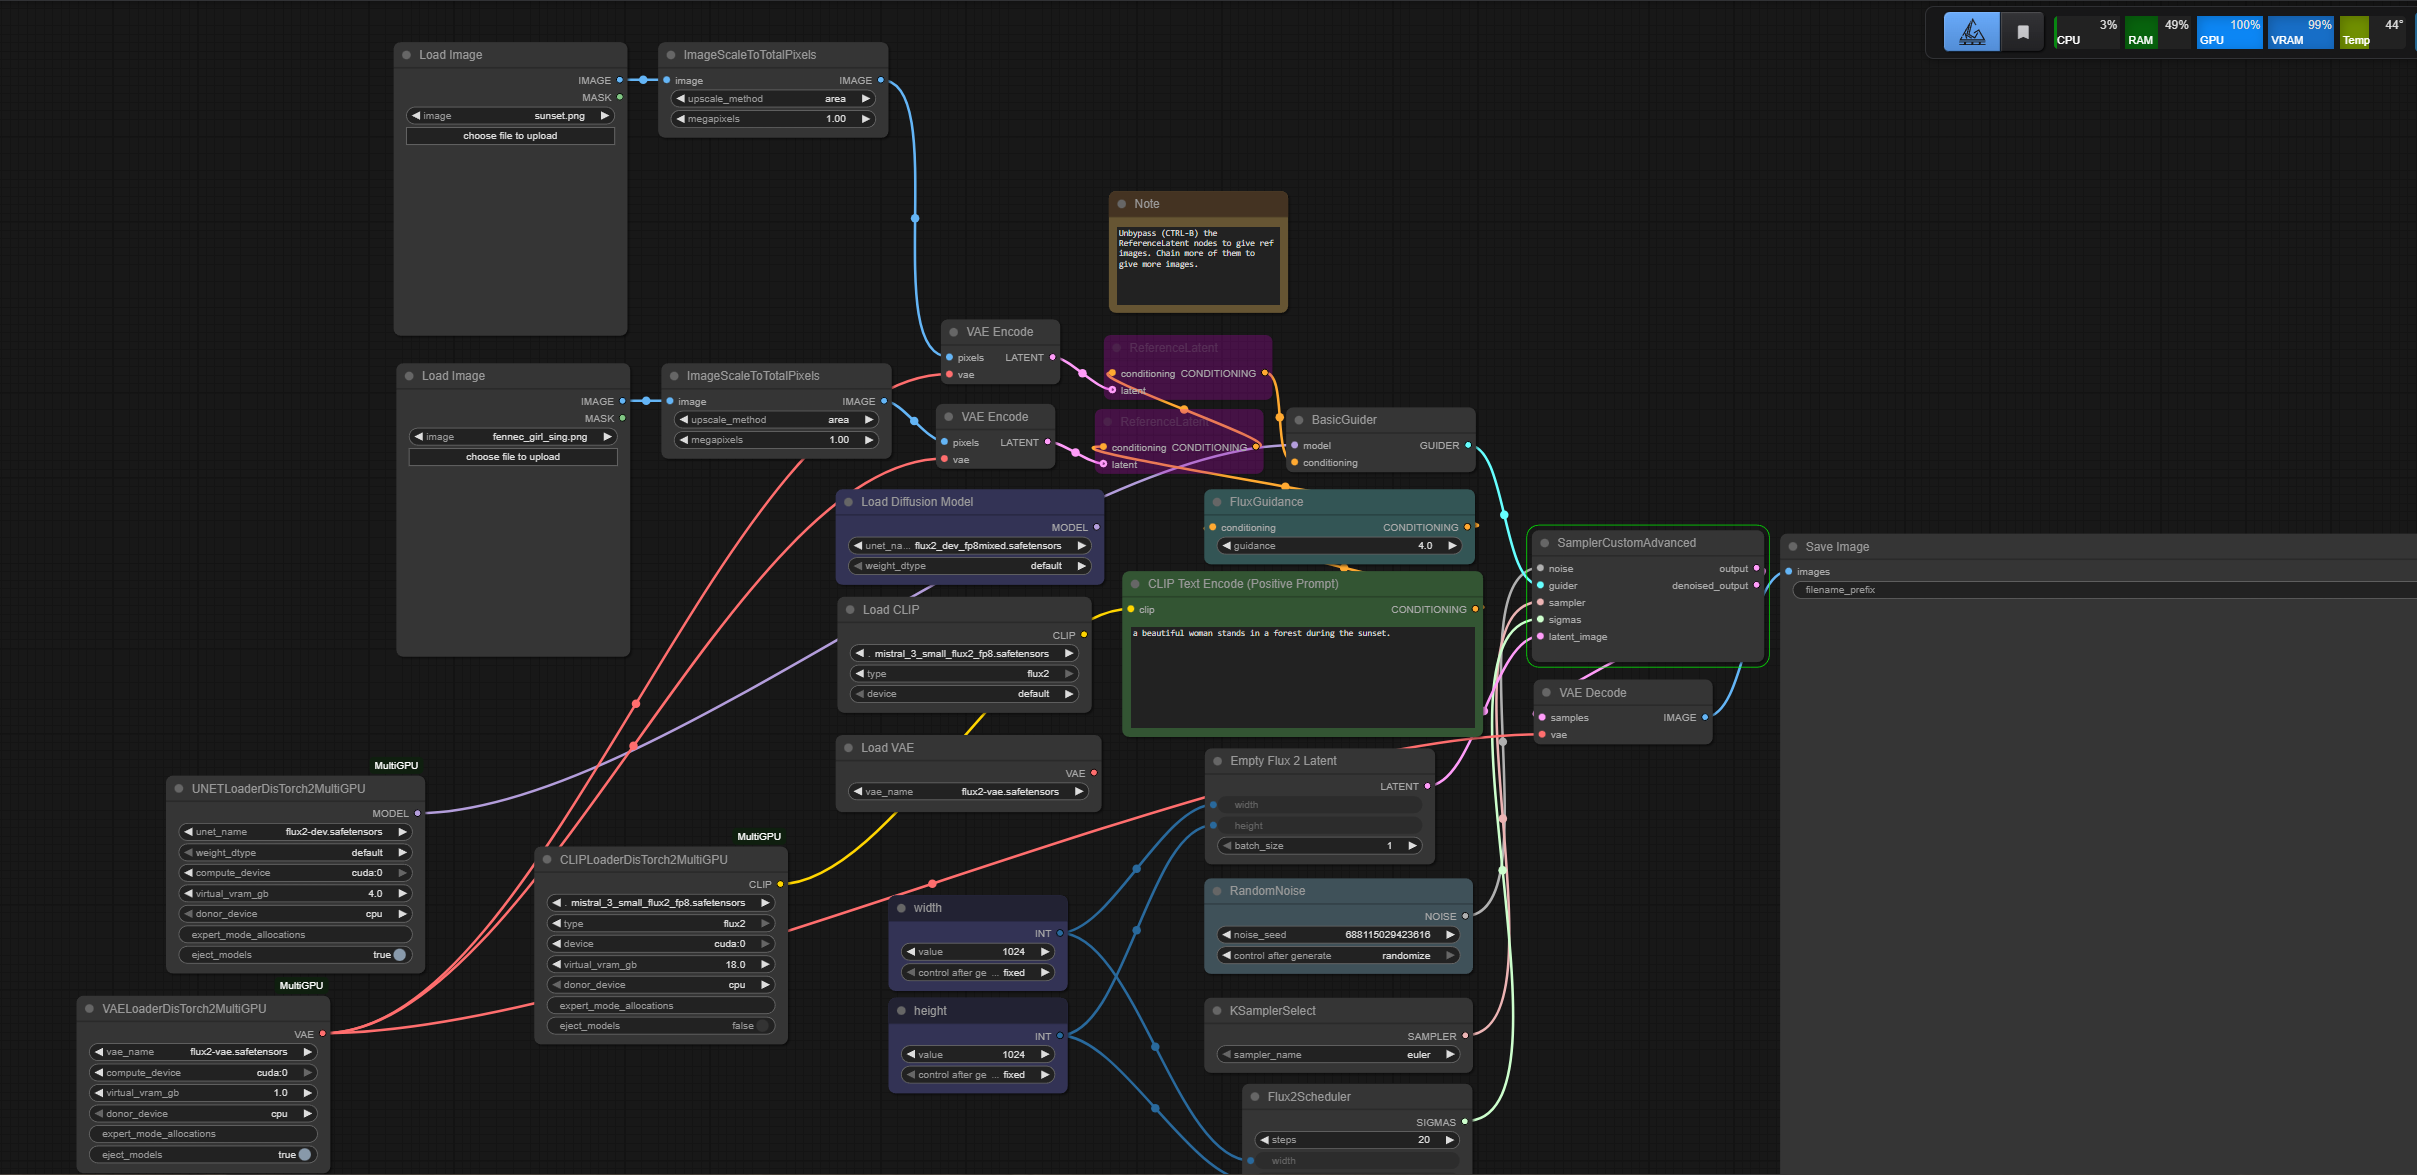This screenshot has height=1175, width=2417.
Task: Click the Load Diffusion Model node title
Action: [916, 502]
